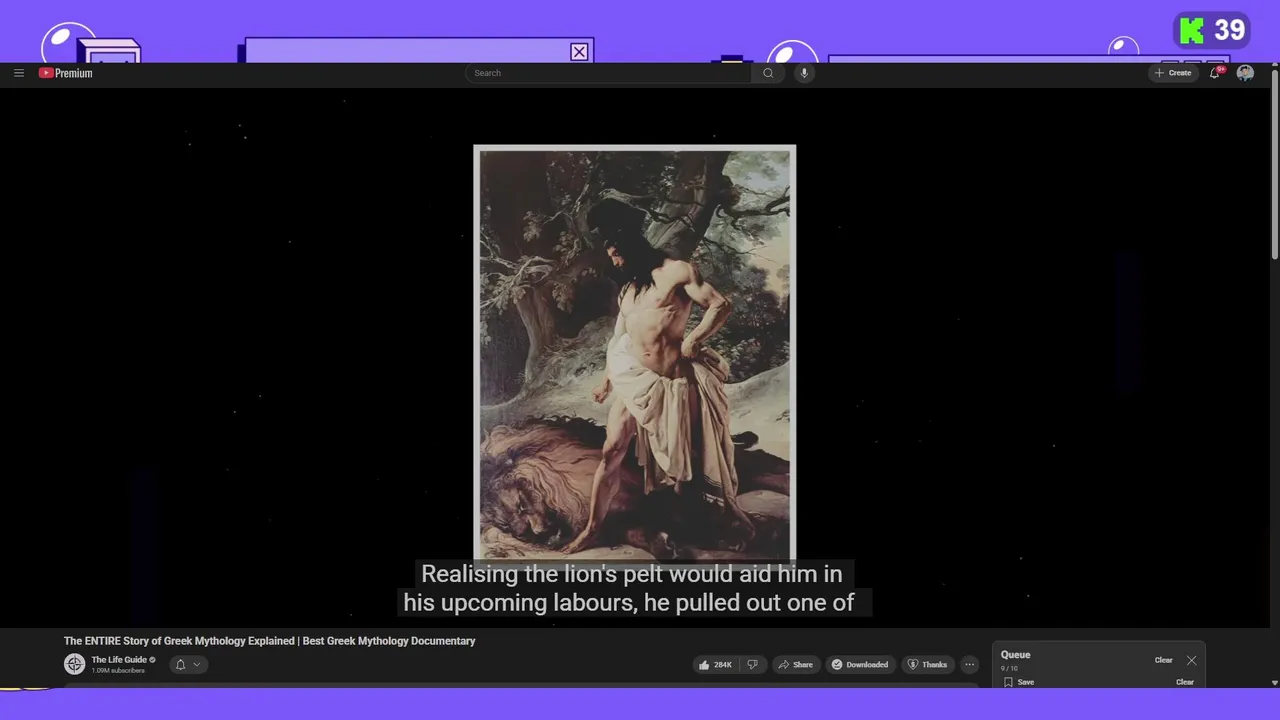Click the green K 39 overlay badge
Viewport: 1280px width, 720px height.
[1212, 31]
